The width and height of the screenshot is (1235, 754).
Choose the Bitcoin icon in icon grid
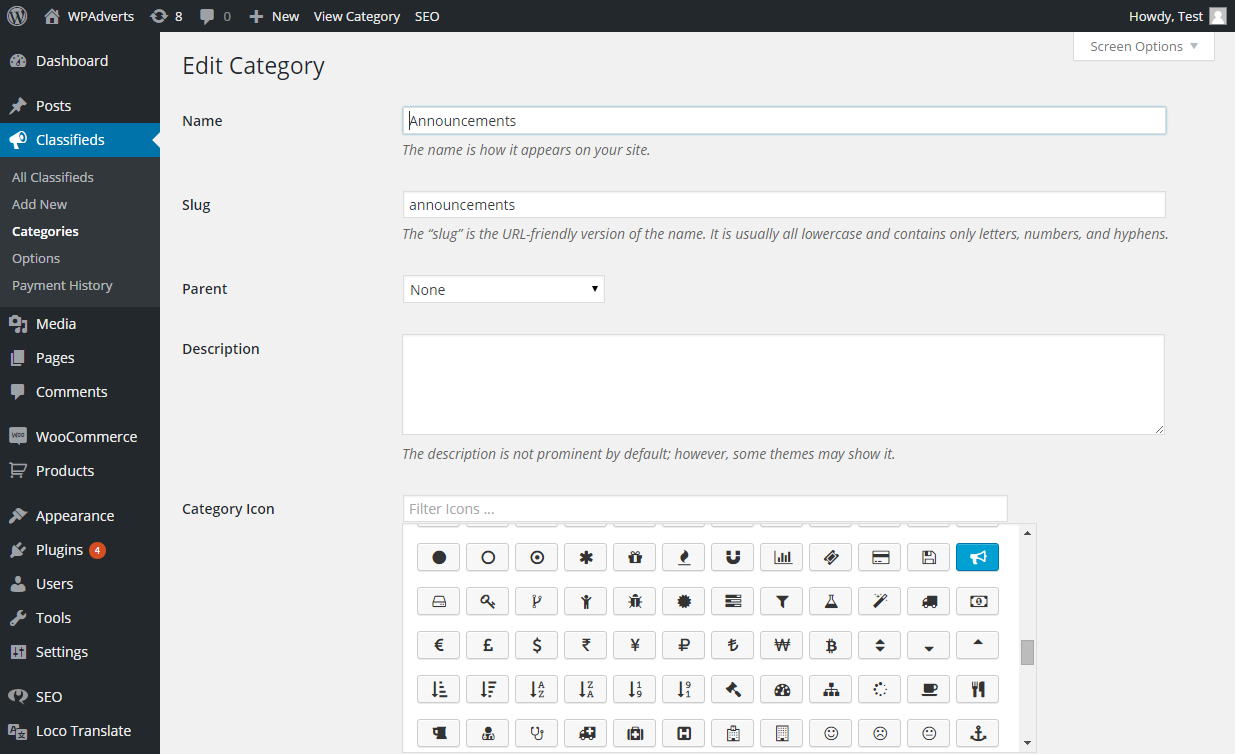(x=831, y=645)
